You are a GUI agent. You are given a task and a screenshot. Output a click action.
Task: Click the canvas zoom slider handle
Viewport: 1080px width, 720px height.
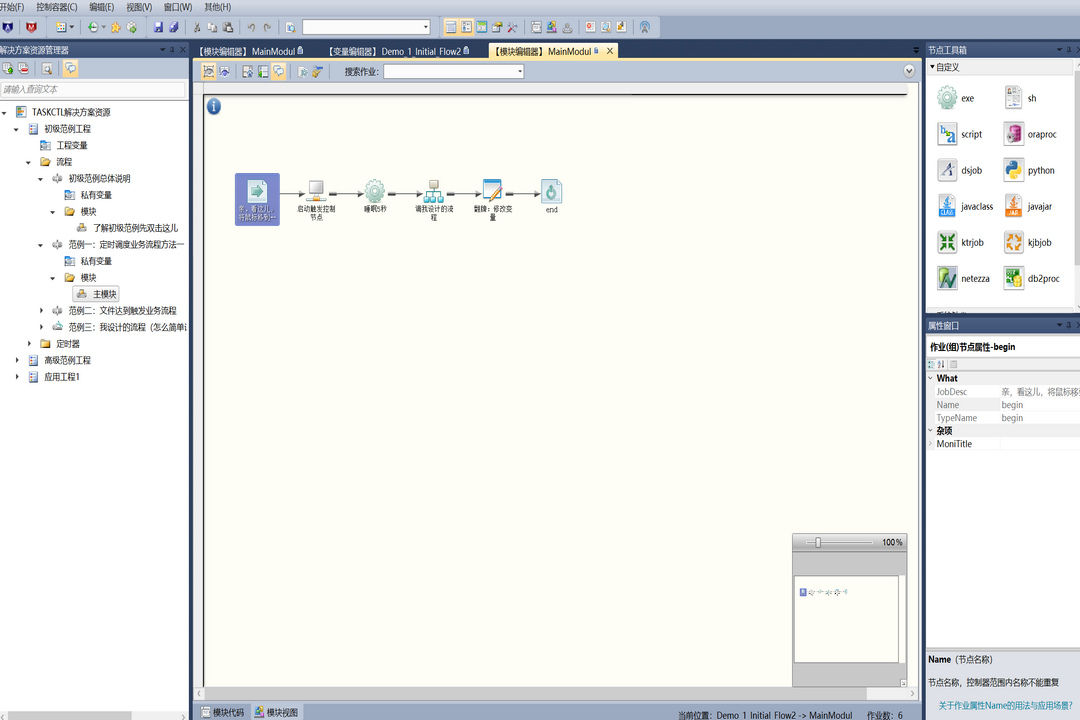click(x=818, y=542)
